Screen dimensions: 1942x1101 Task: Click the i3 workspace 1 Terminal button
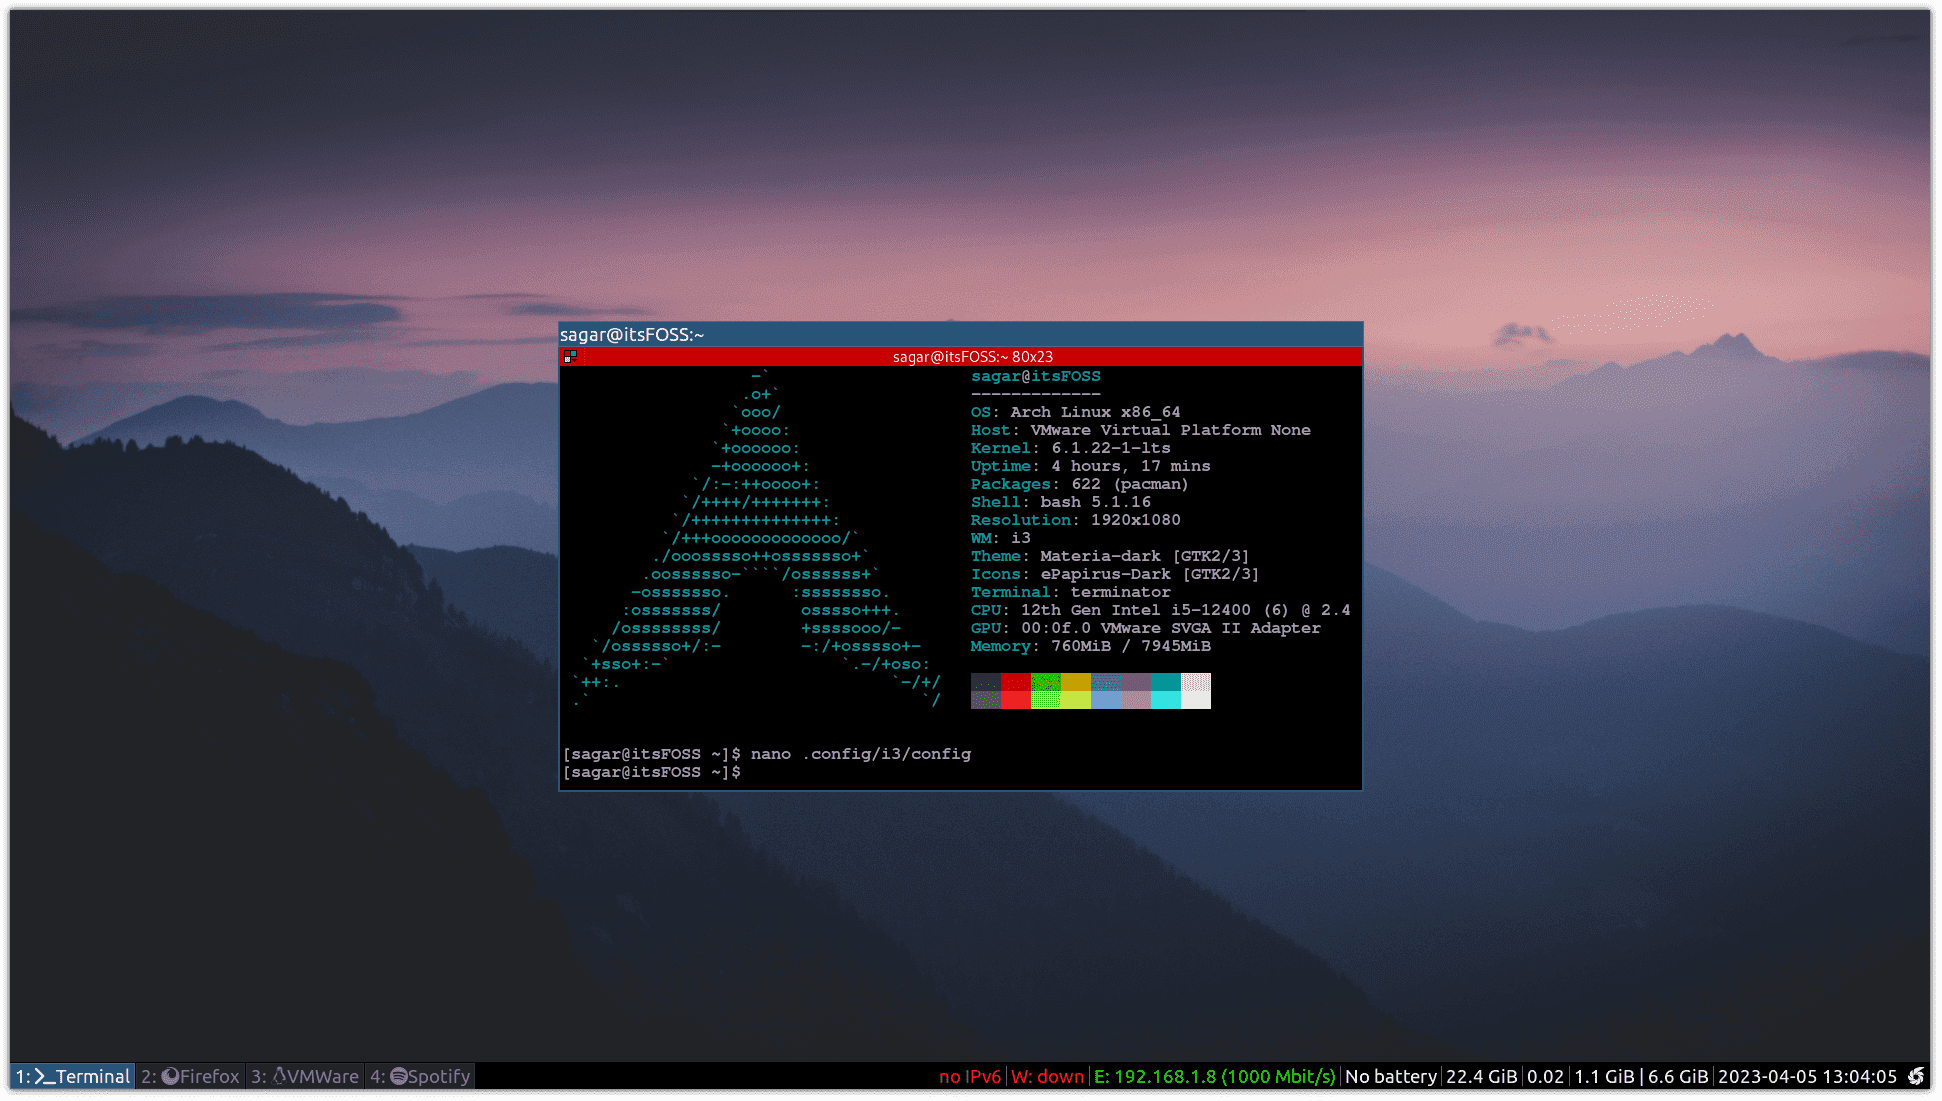tap(73, 1076)
